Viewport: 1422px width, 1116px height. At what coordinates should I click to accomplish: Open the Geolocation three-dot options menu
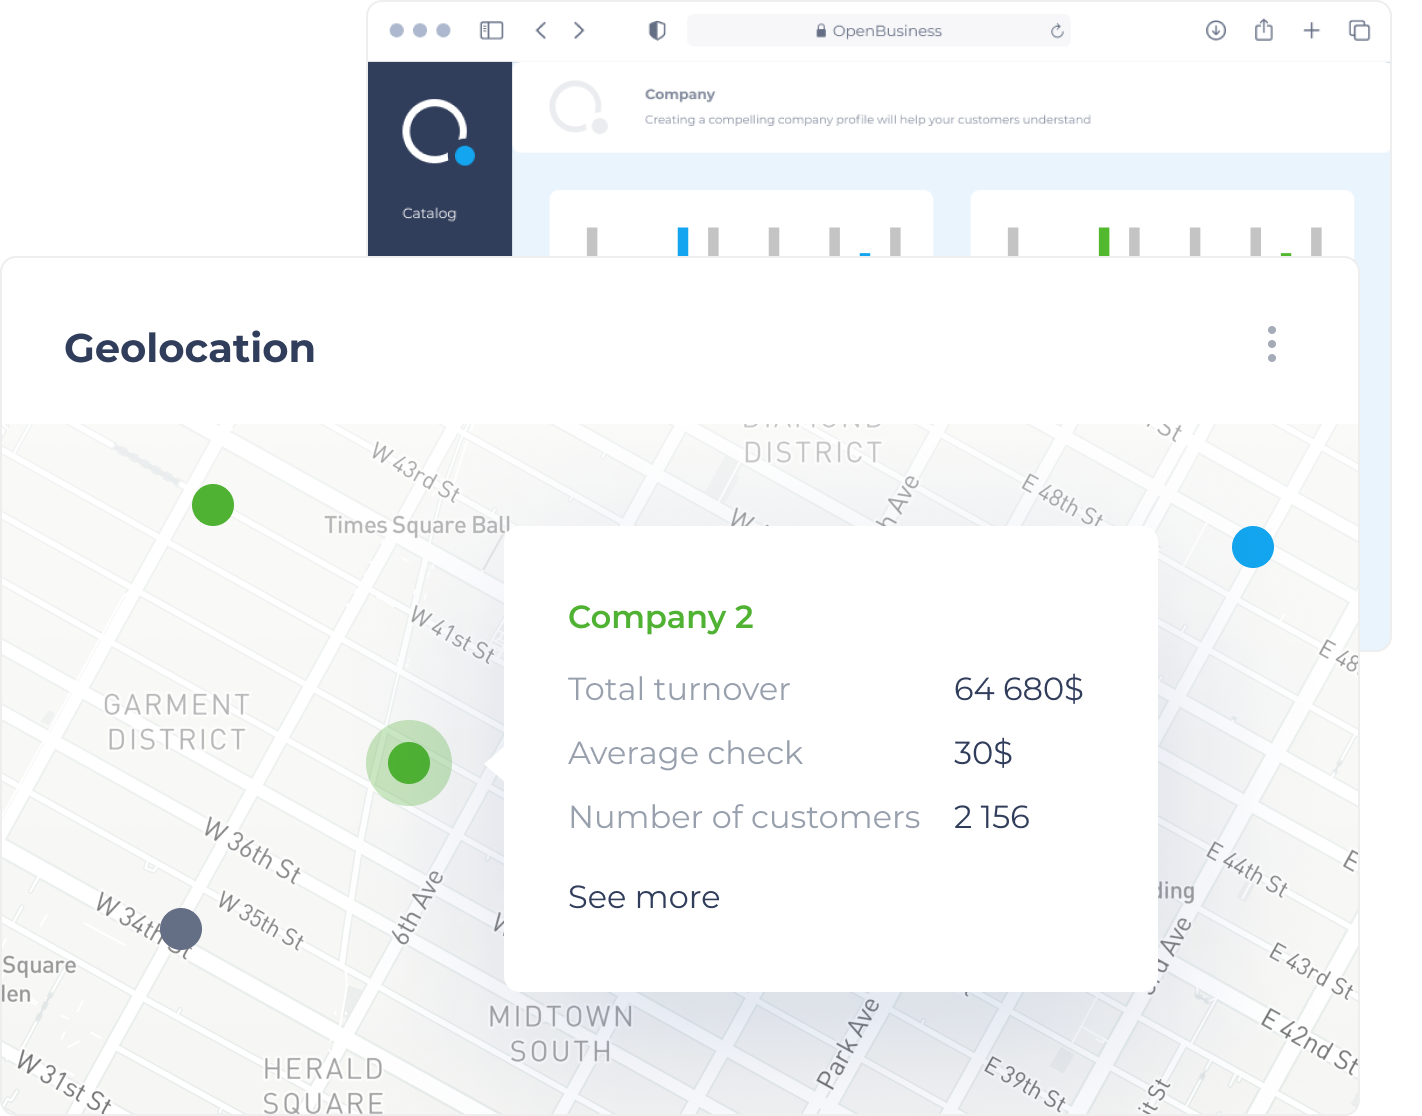tap(1272, 343)
